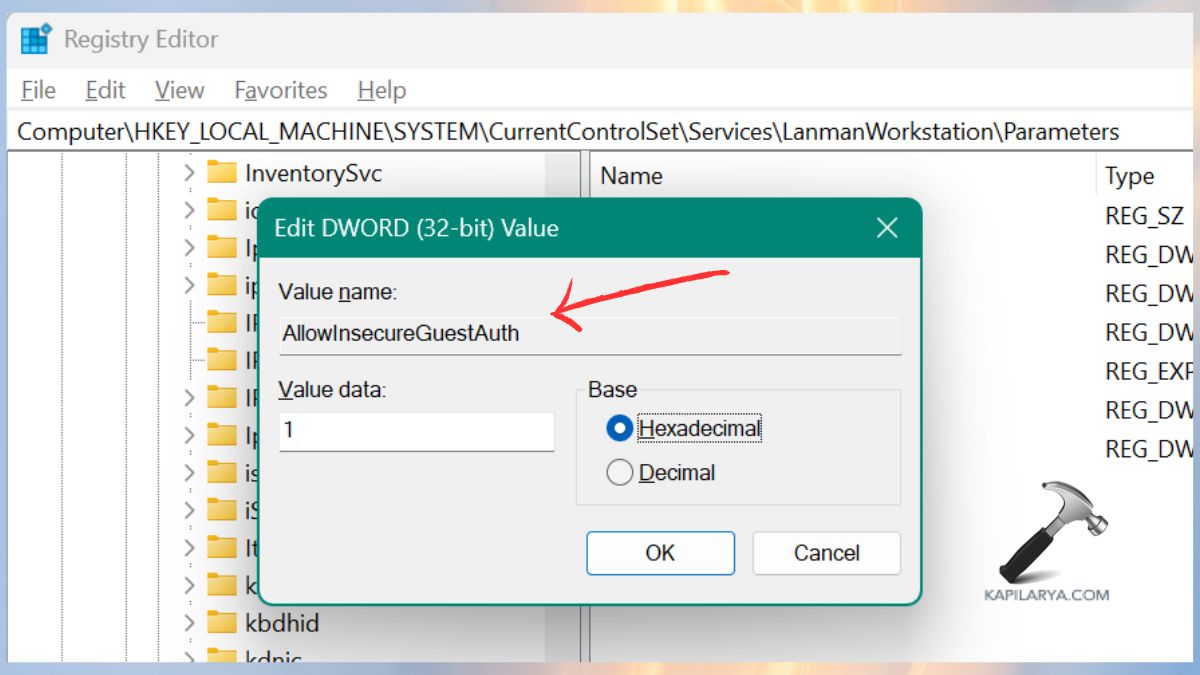Cancel the Edit DWORD dialog
The height and width of the screenshot is (675, 1200).
(826, 553)
